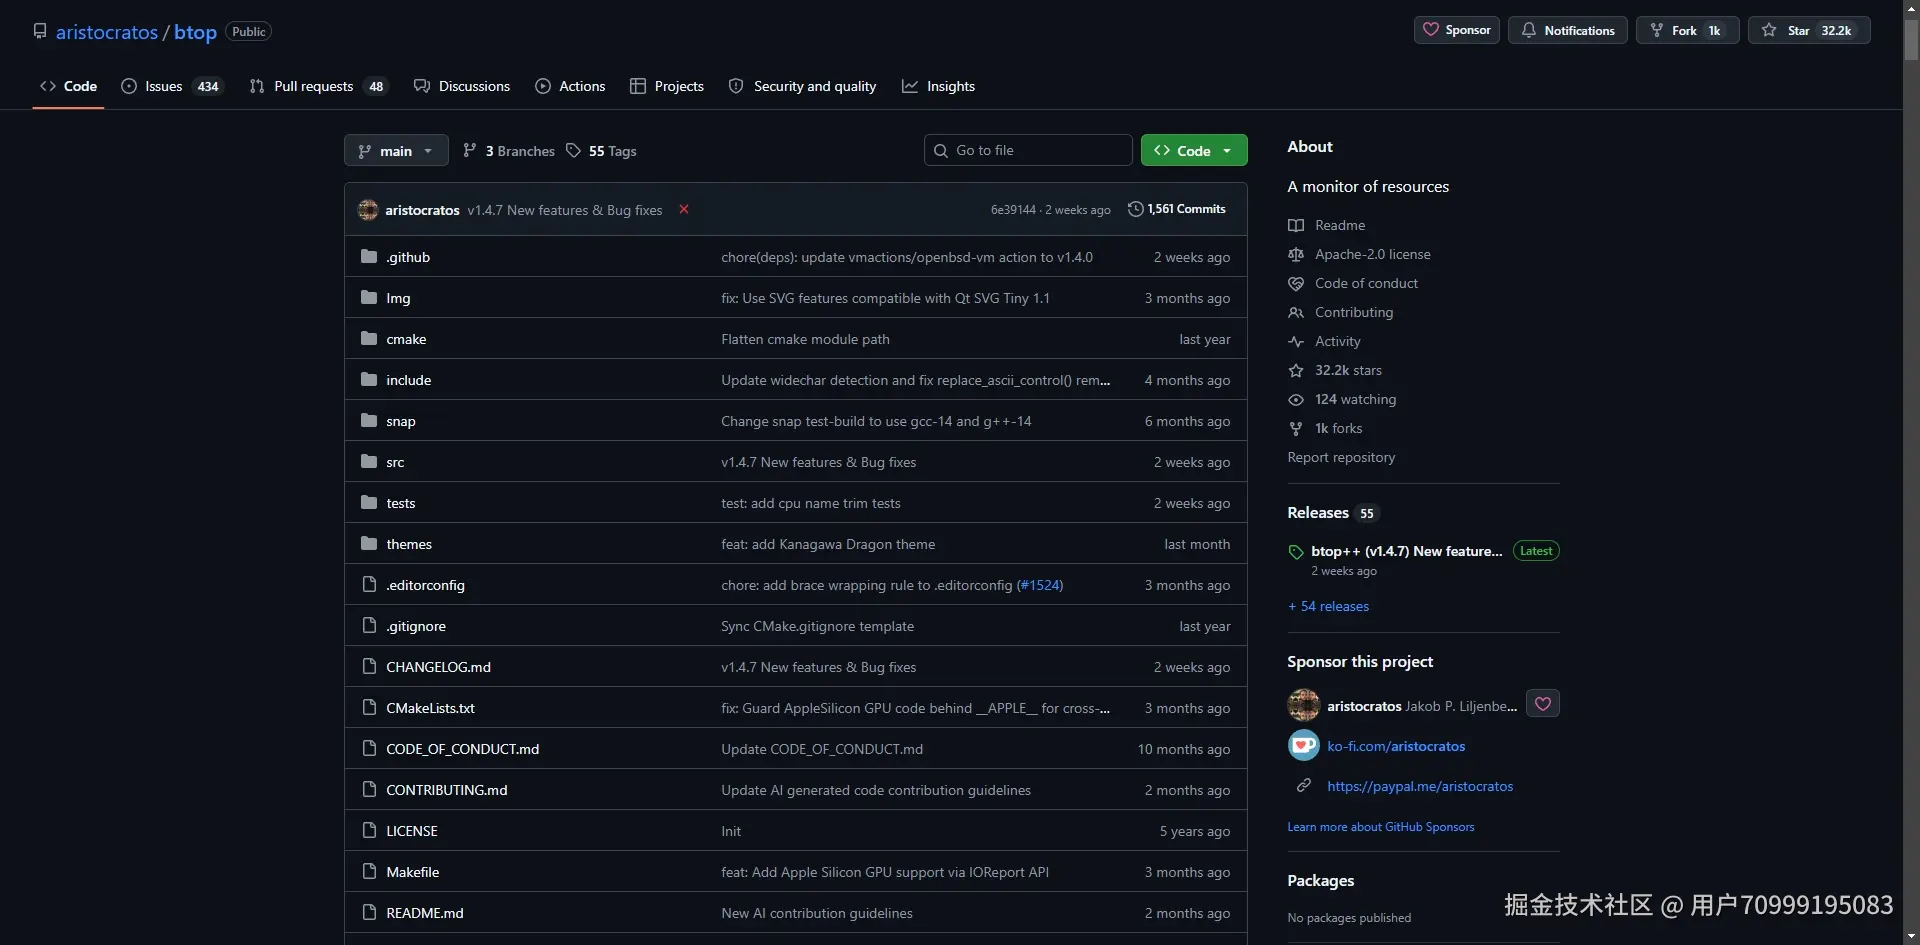Screen dimensions: 1920x945
Task: Click the src folder icon
Action: [369, 461]
